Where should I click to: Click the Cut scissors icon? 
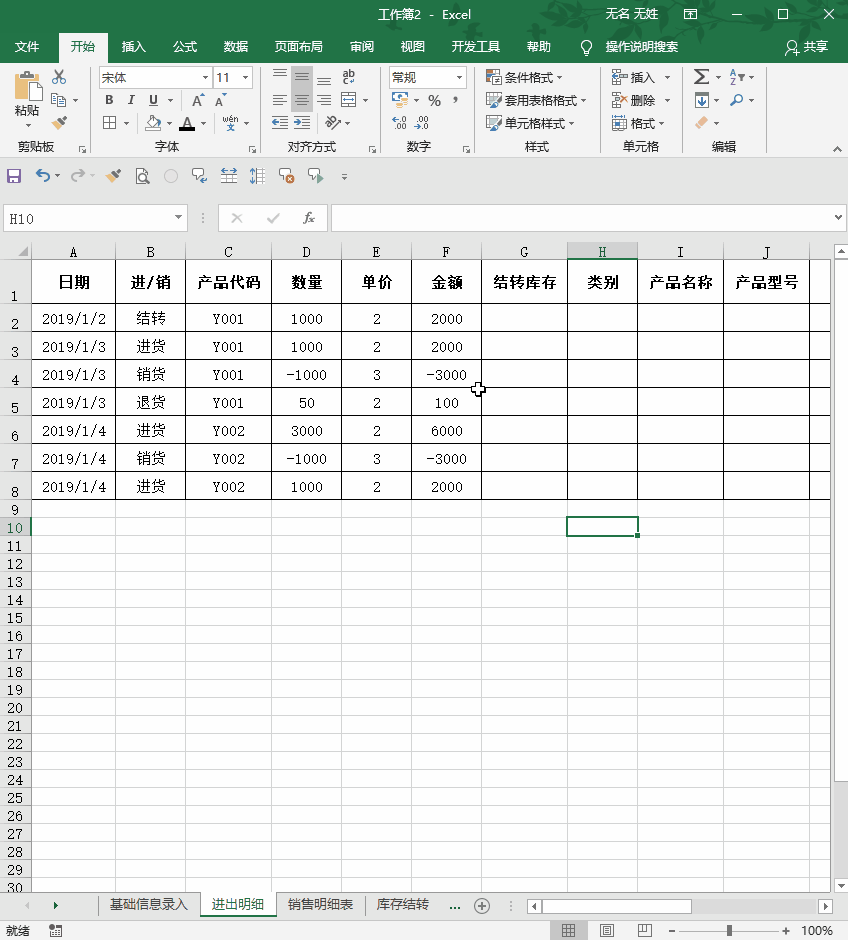coord(59,77)
